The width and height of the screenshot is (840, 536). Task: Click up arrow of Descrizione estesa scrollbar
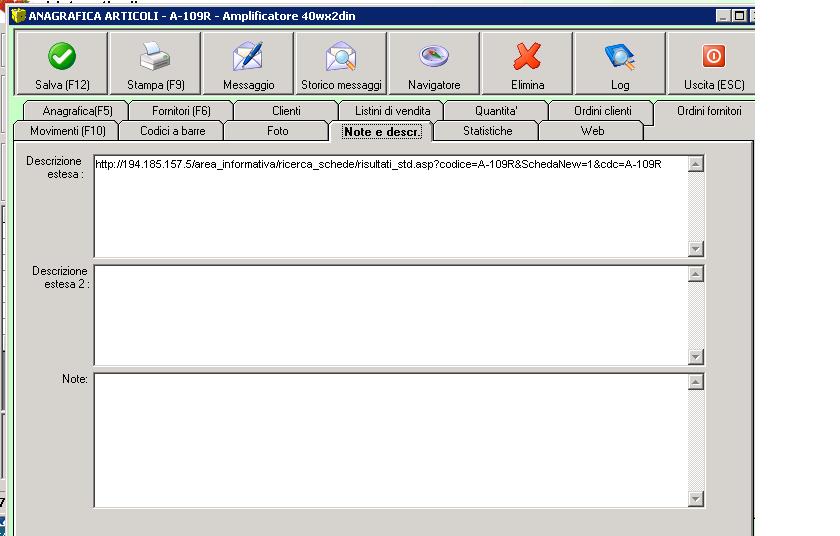pos(695,164)
